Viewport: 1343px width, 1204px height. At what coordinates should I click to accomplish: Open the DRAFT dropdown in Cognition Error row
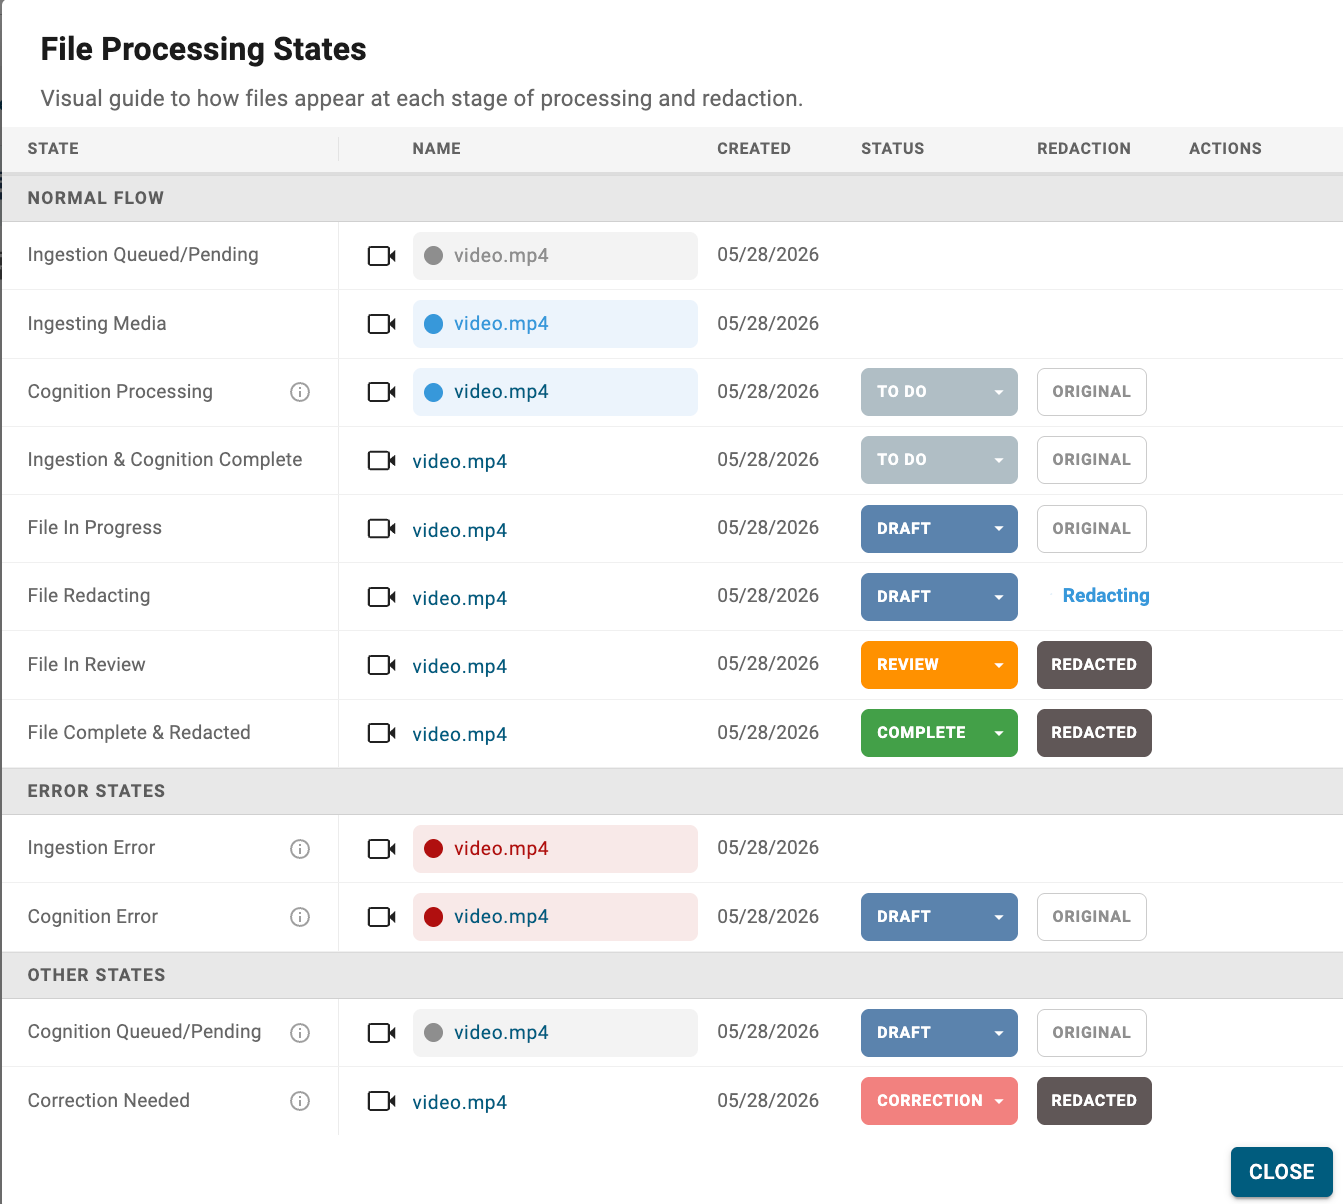tap(939, 917)
